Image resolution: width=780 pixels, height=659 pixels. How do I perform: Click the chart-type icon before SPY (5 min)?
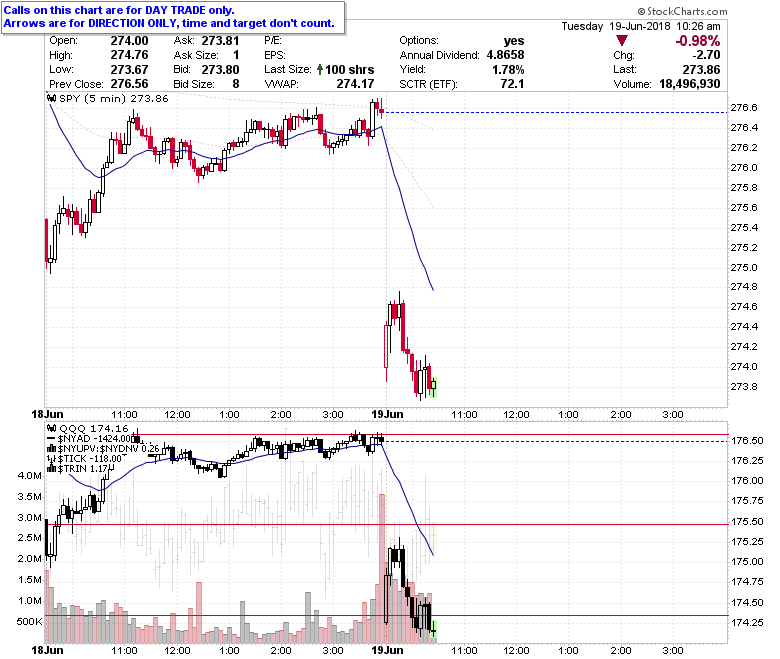pyautogui.click(x=51, y=98)
